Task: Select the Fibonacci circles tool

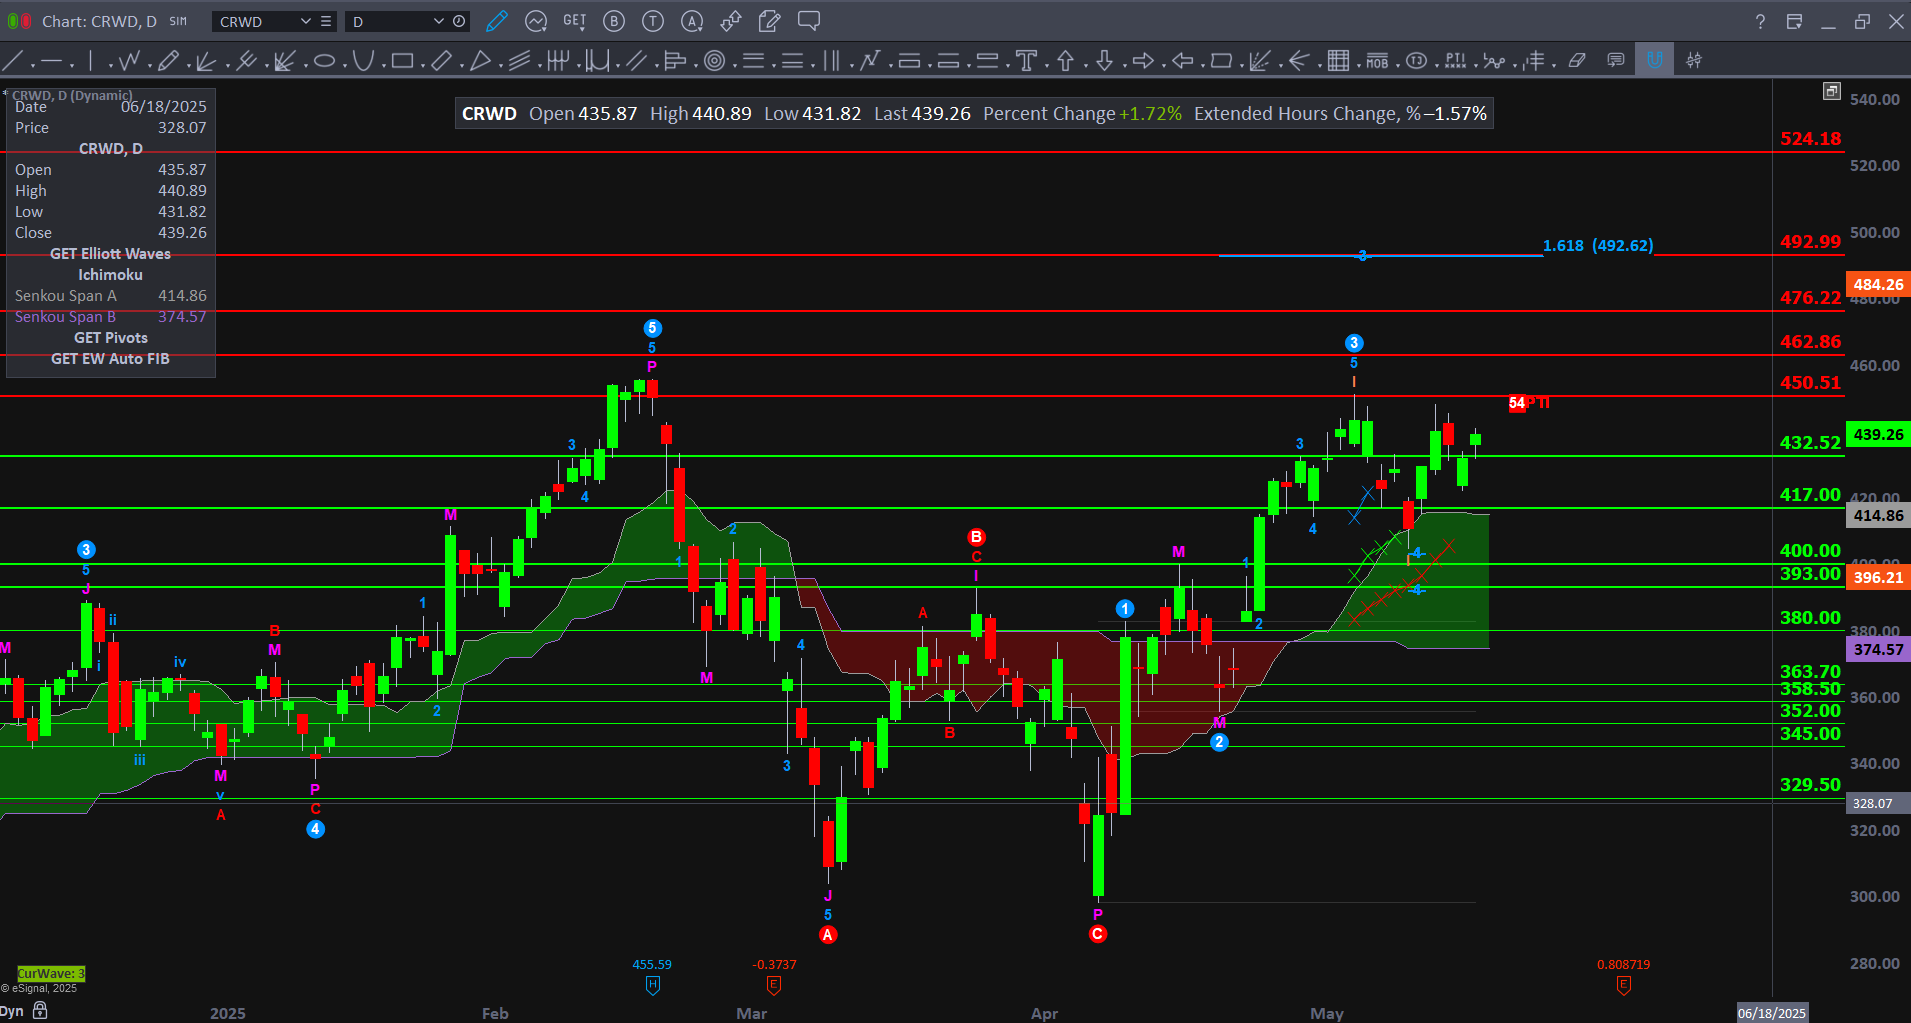Action: [714, 61]
